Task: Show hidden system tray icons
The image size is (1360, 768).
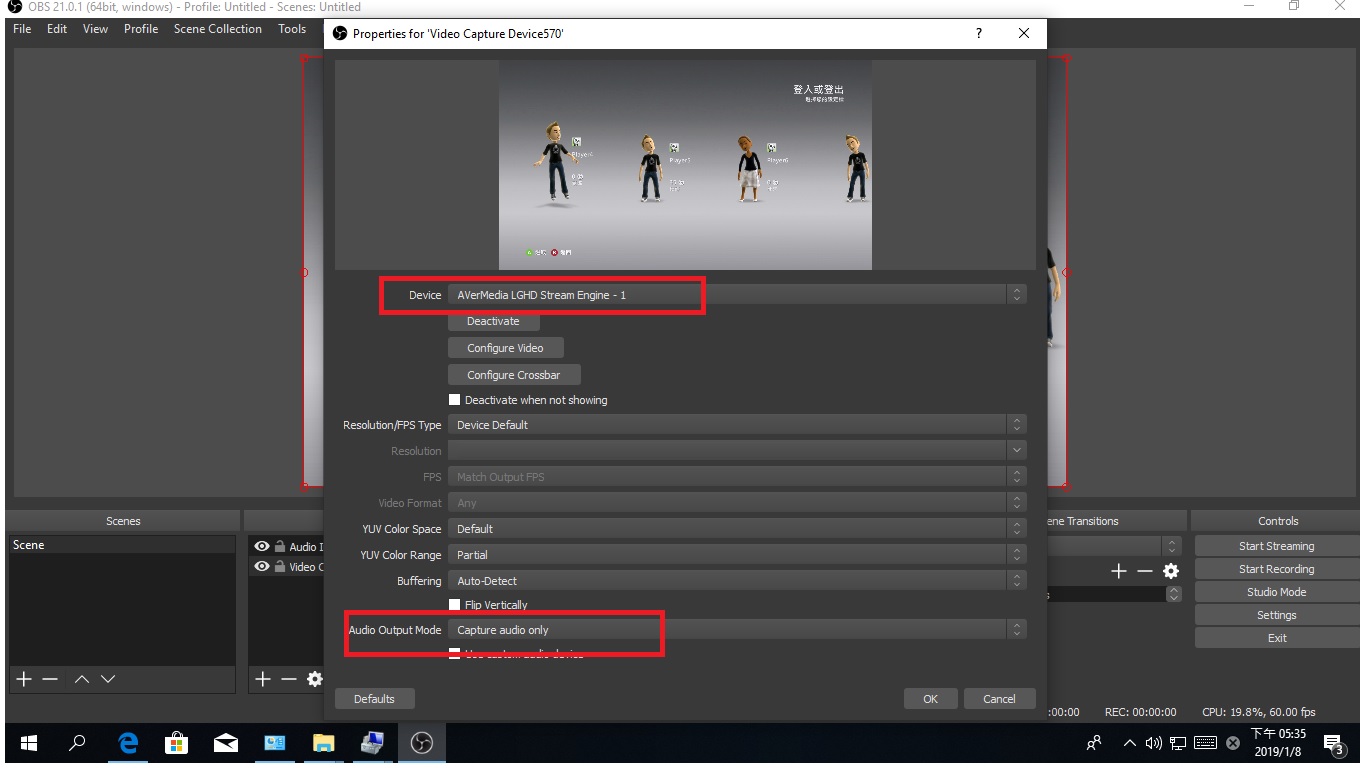Action: (x=1130, y=743)
